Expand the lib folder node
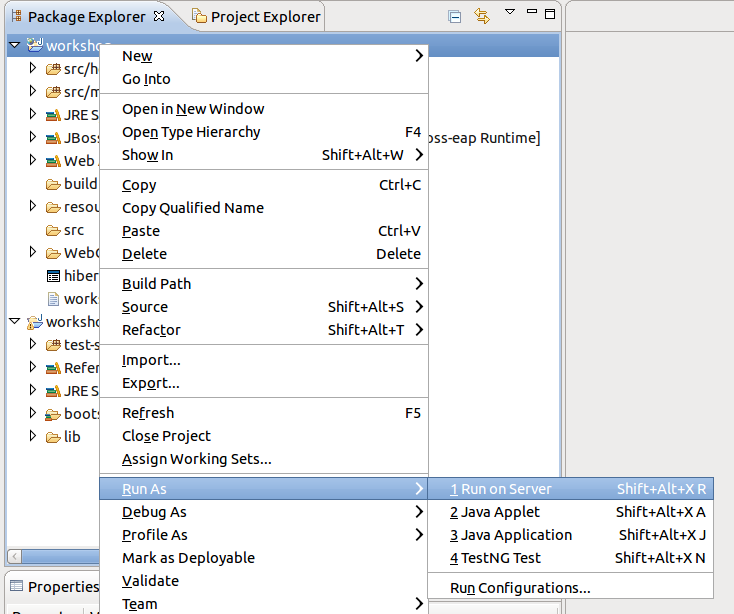Image resolution: width=734 pixels, height=614 pixels. pyautogui.click(x=32, y=437)
